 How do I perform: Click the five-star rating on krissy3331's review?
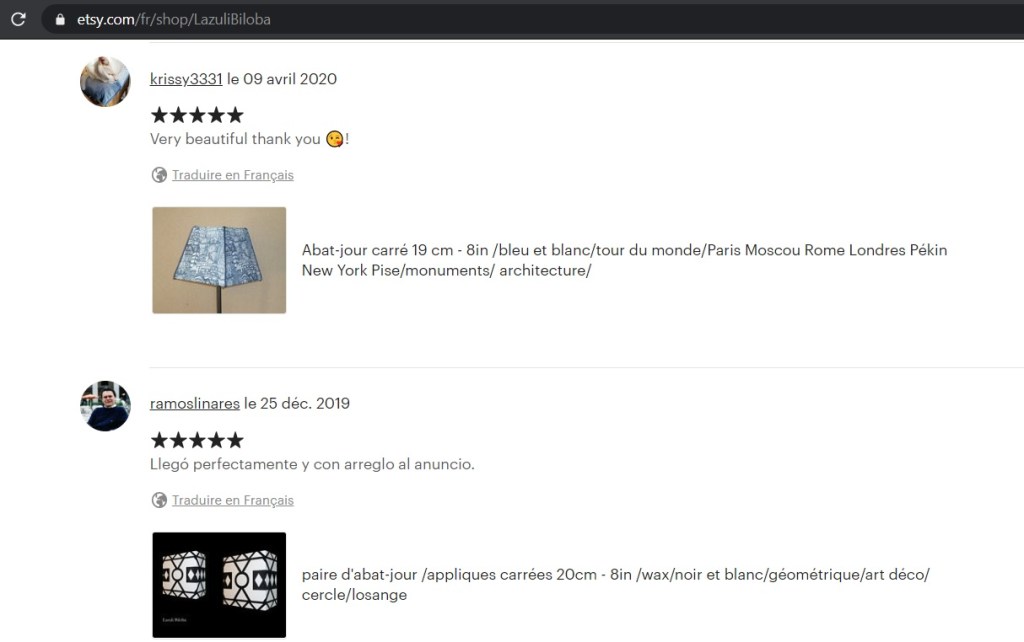coord(197,116)
